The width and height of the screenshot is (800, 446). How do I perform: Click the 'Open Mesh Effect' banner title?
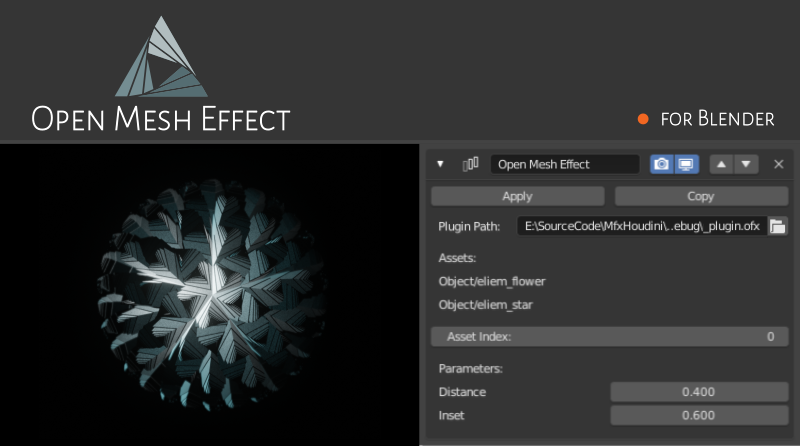[x=161, y=119]
